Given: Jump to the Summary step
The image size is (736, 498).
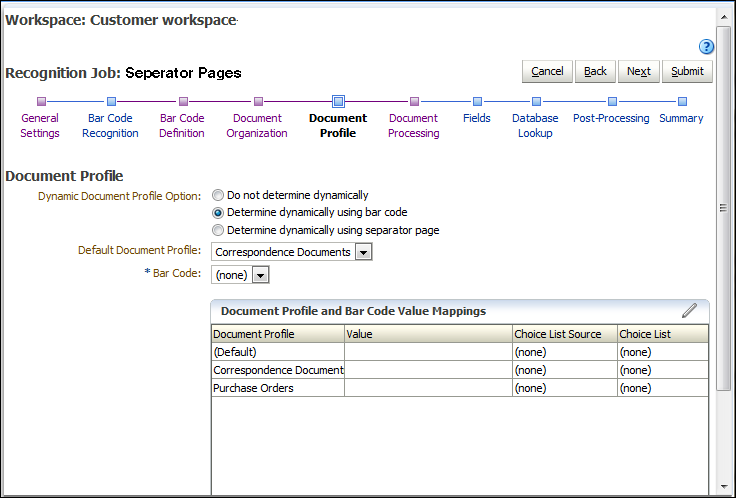Looking at the screenshot, I should click(681, 118).
